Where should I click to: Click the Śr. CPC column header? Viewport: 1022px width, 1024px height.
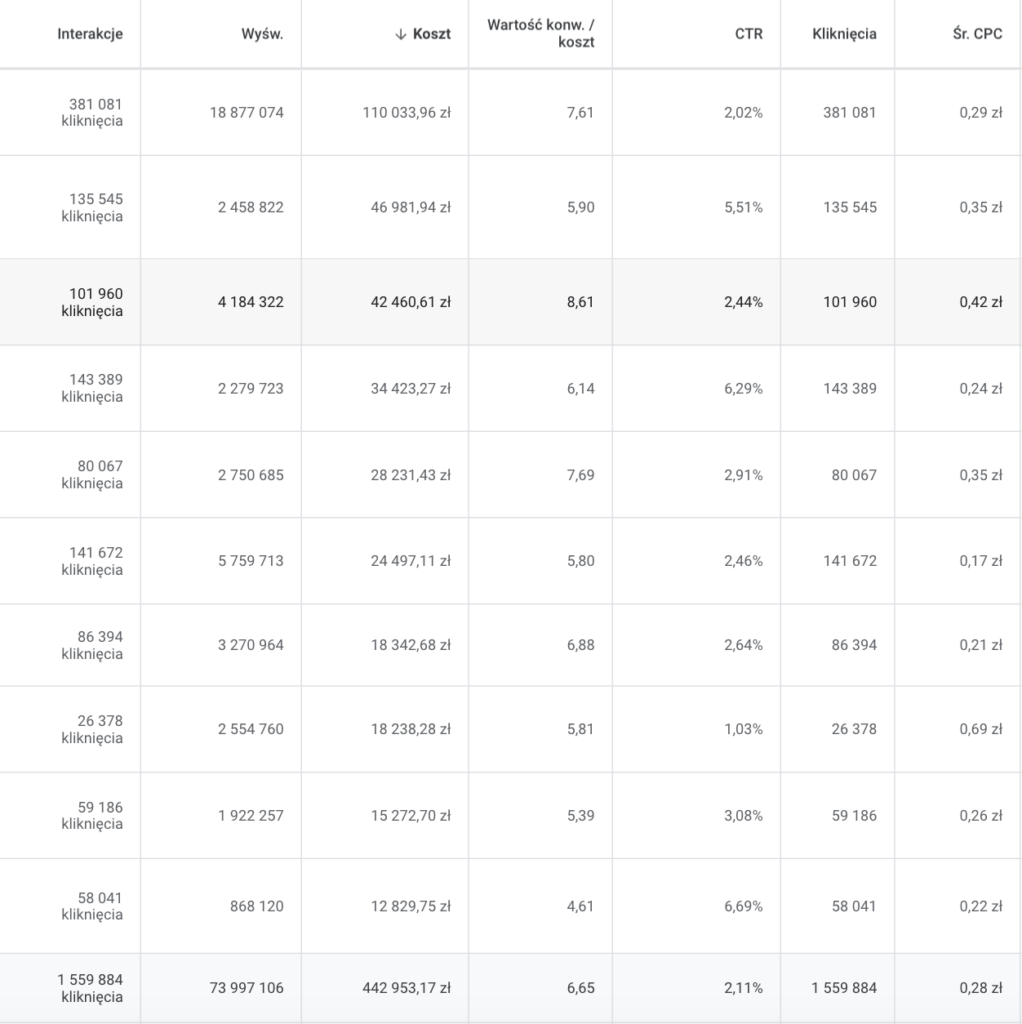(977, 34)
